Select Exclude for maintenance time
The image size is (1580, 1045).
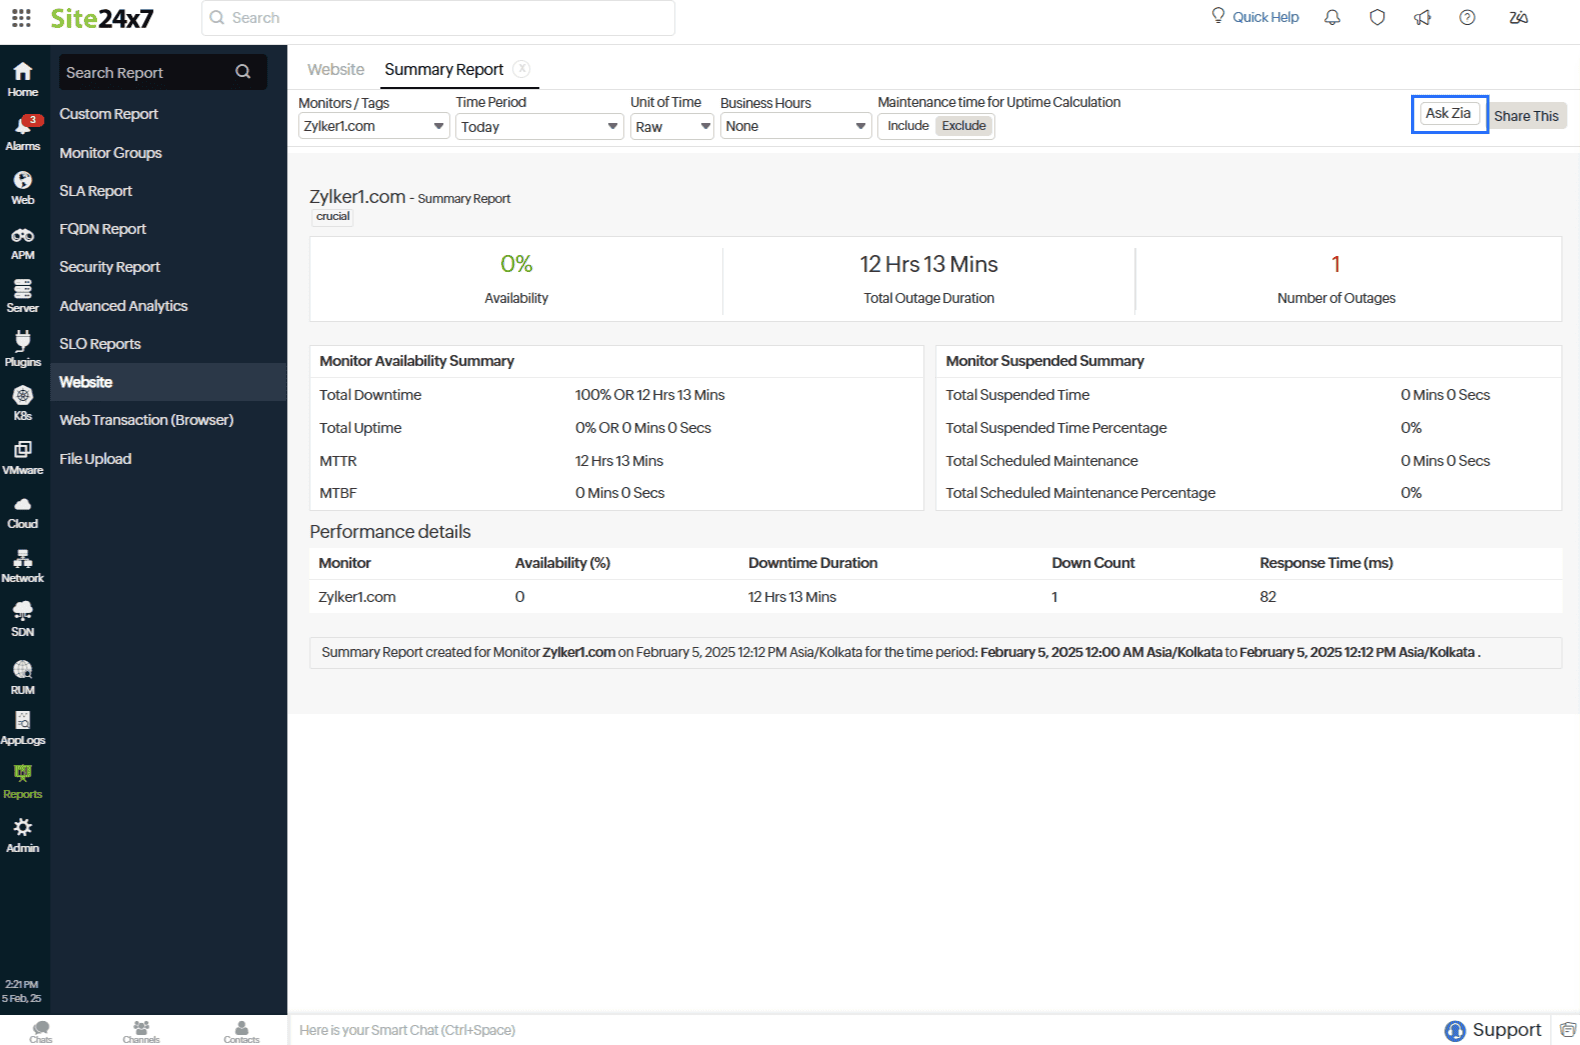point(963,126)
